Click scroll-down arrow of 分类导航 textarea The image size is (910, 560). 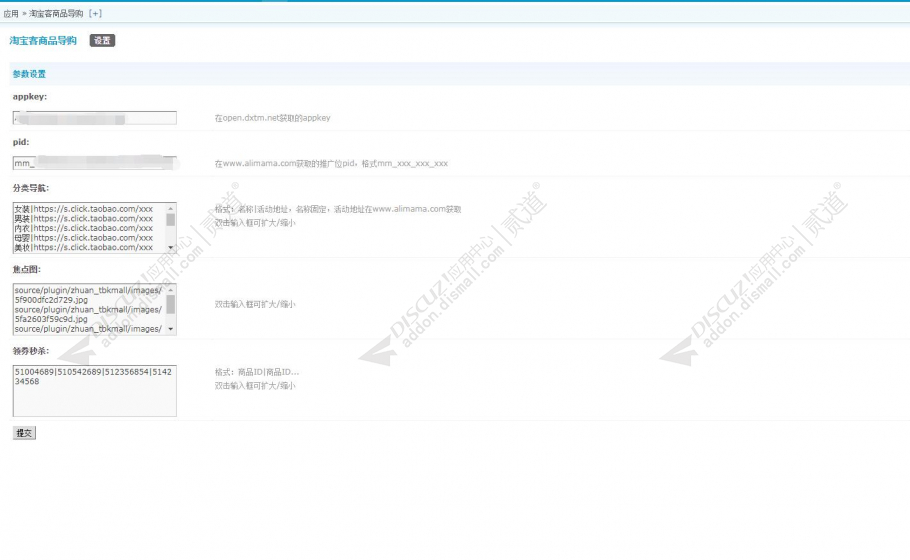[171, 248]
